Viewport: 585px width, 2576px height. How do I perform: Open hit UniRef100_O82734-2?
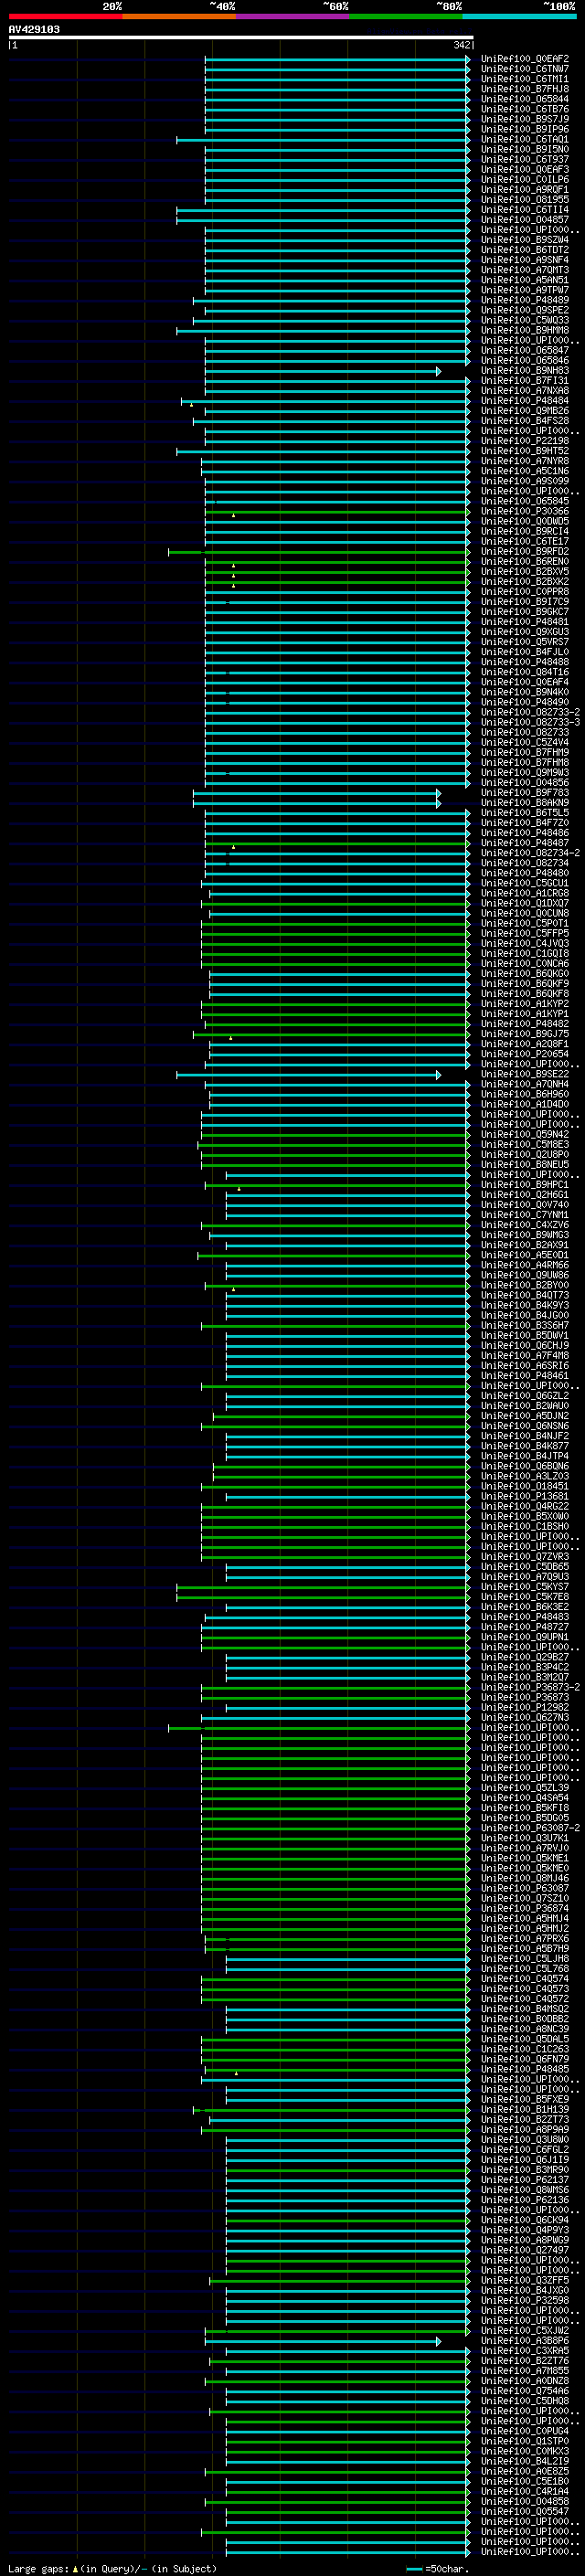(530, 854)
